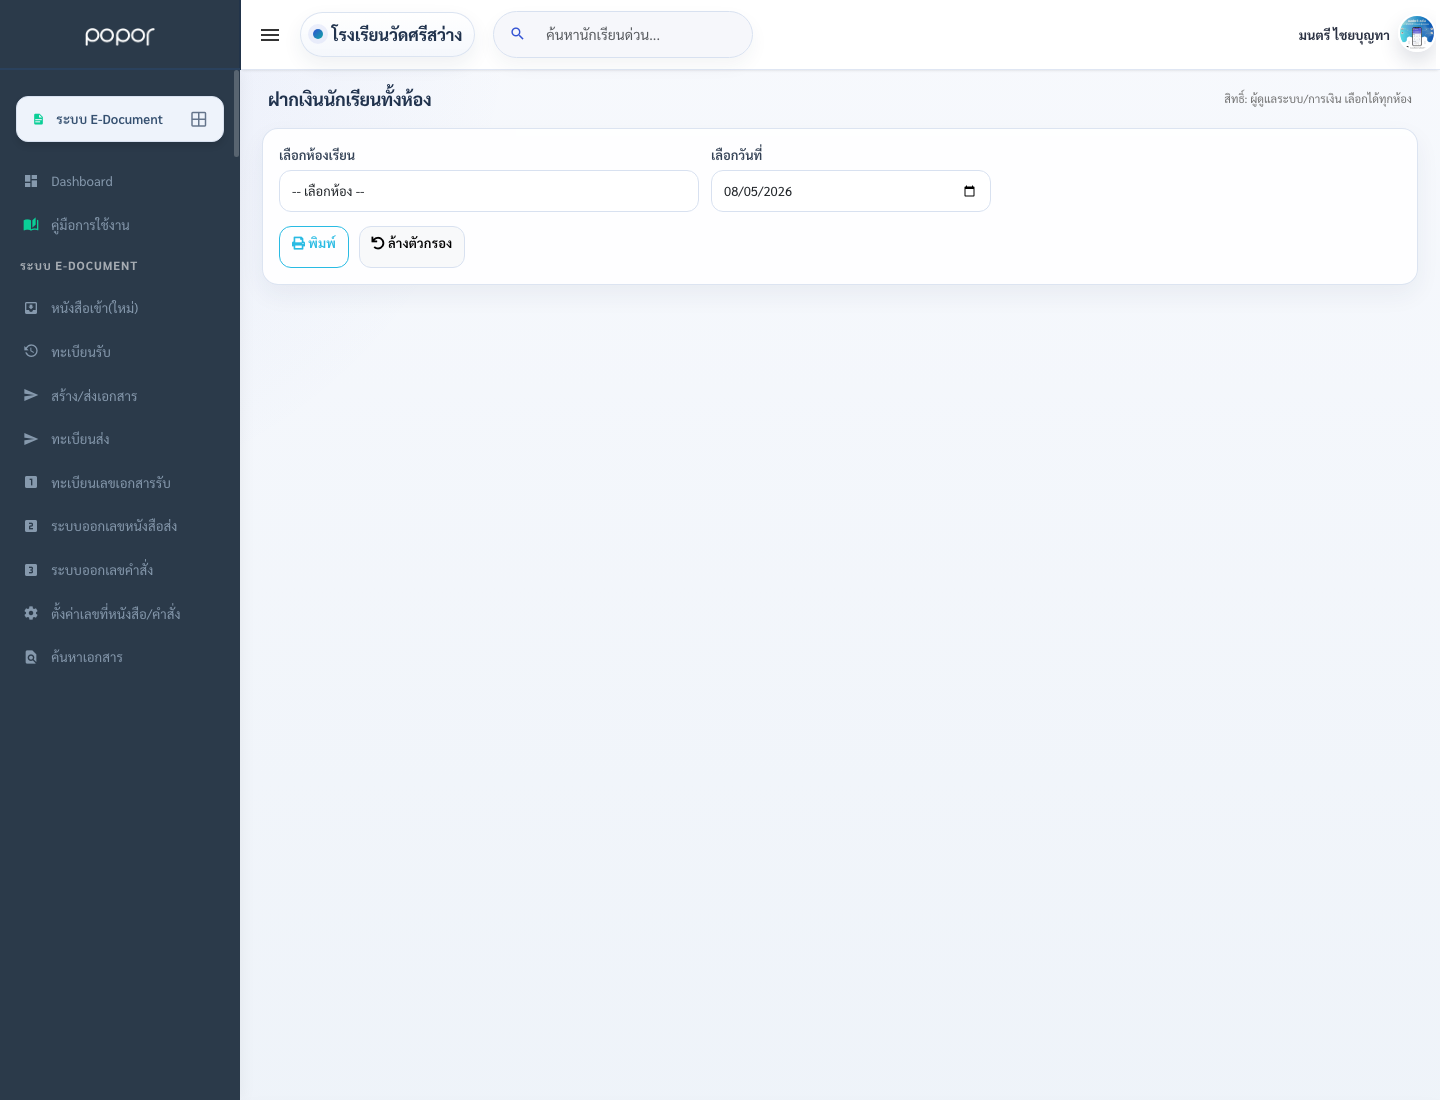The image size is (1440, 1100).
Task: Click the Dashboard icon in sidebar
Action: [x=31, y=181]
